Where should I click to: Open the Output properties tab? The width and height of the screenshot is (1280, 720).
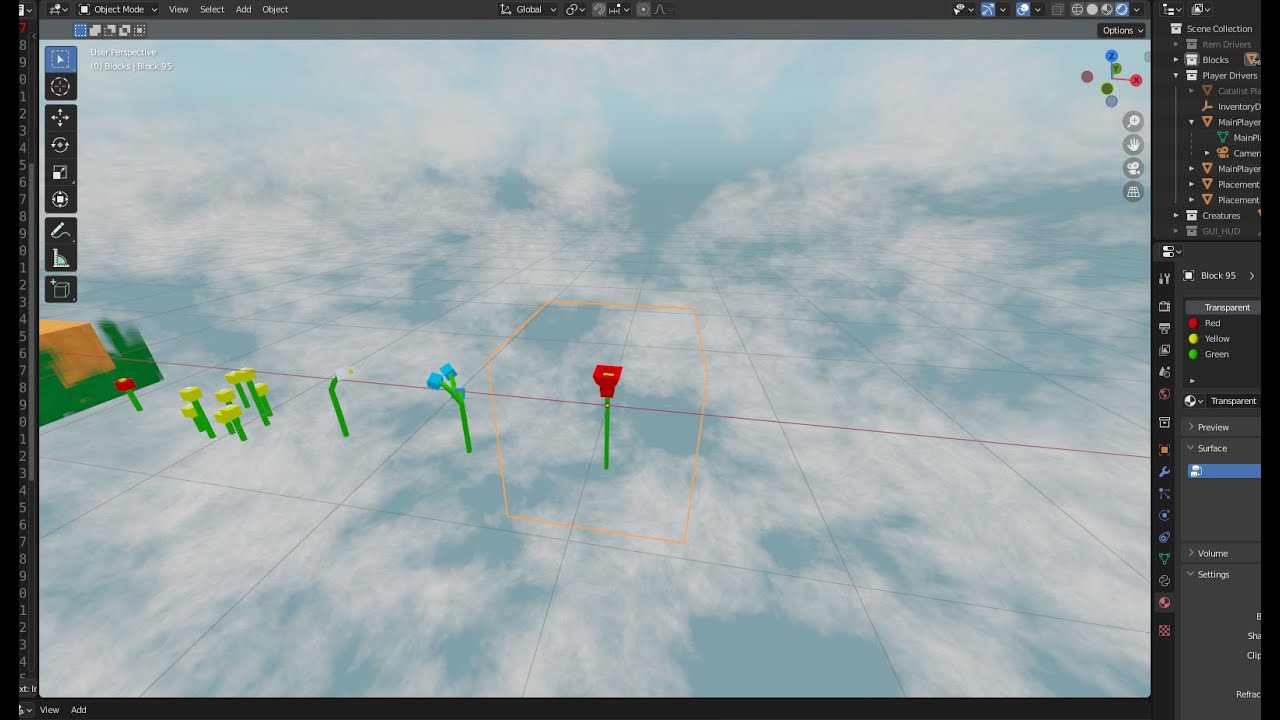(x=1164, y=328)
